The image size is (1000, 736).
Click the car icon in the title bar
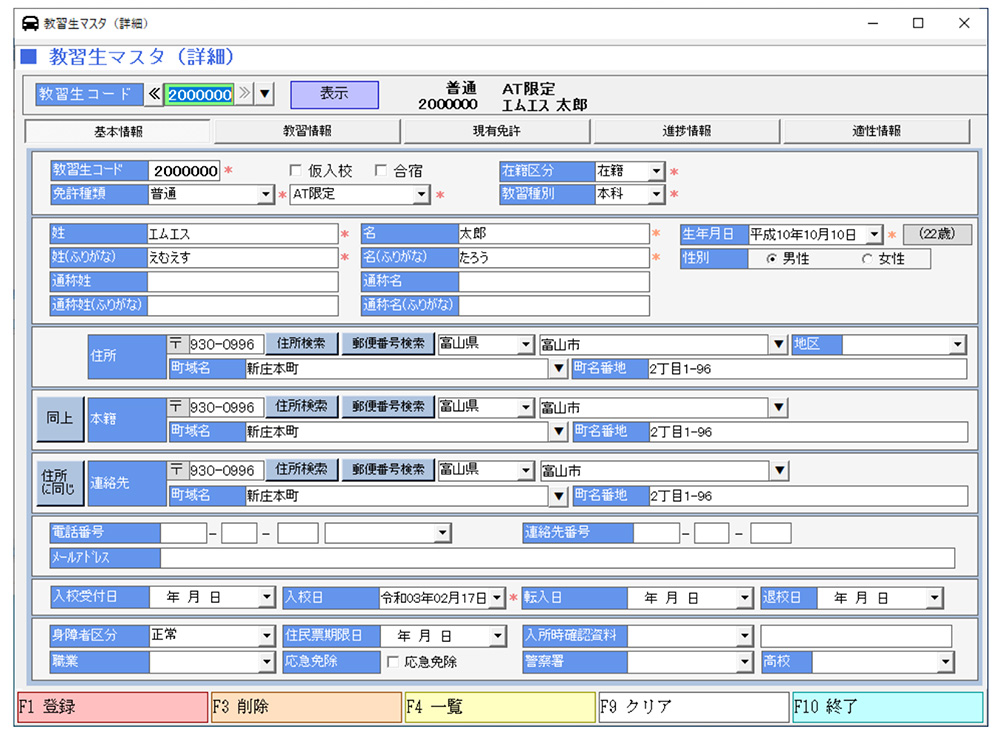30,24
